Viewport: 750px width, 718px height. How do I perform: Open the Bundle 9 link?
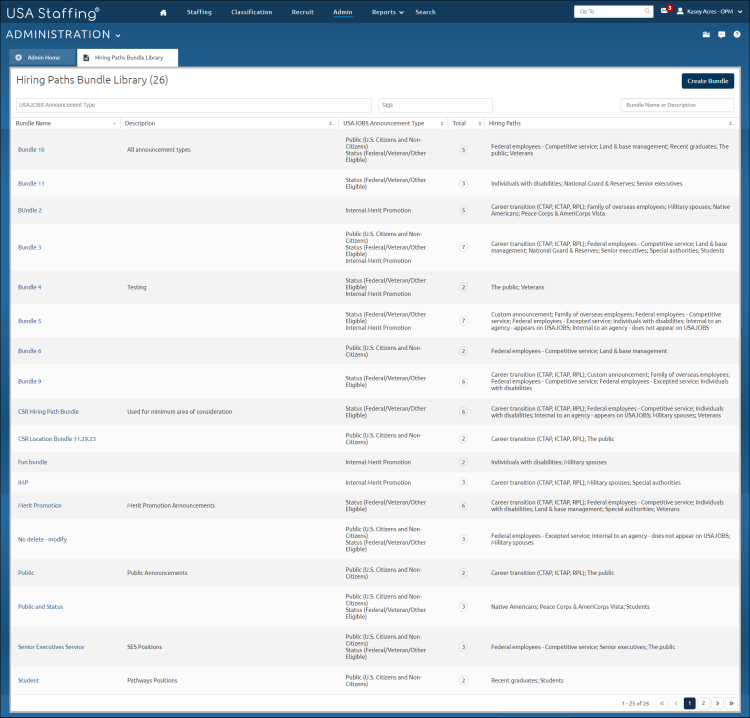click(x=30, y=381)
